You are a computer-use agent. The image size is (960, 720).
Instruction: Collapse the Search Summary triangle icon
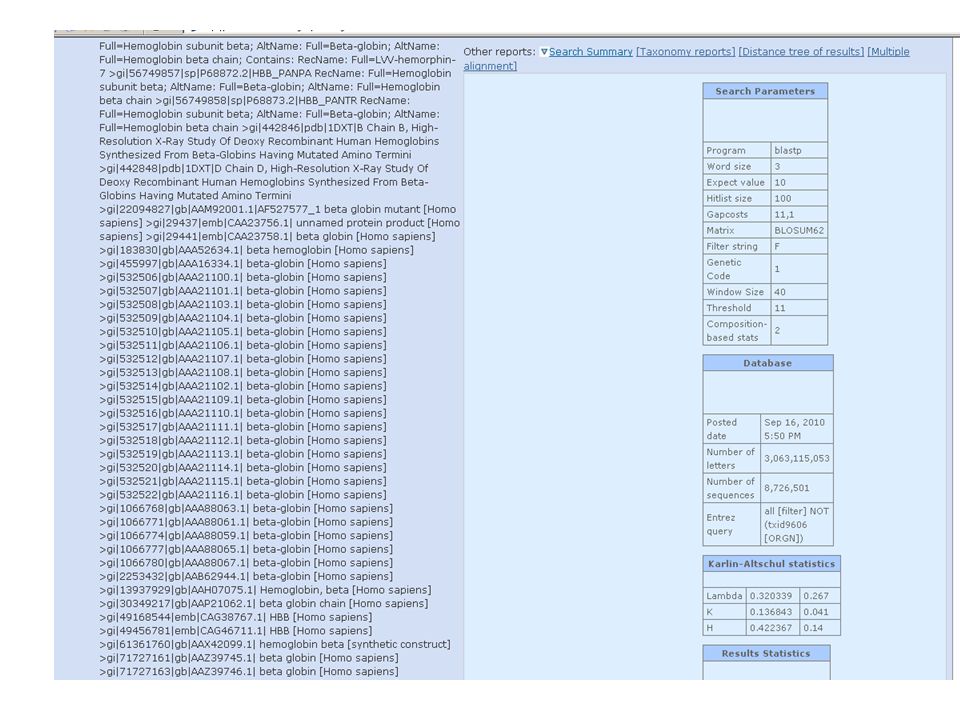click(544, 52)
